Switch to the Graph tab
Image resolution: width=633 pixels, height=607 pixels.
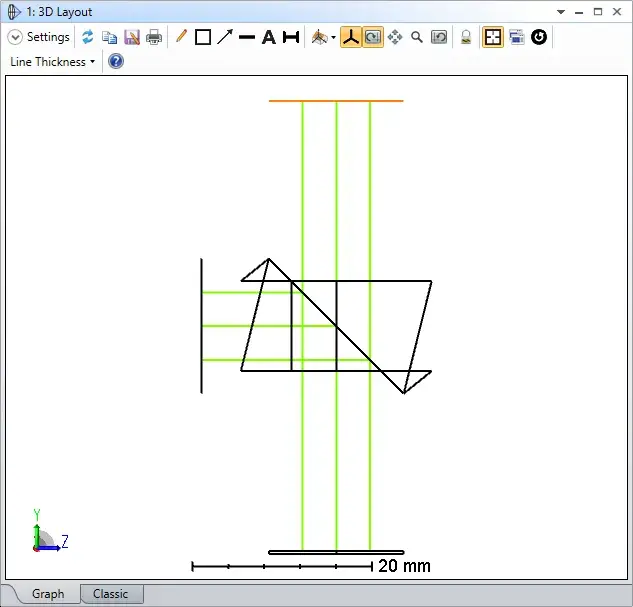click(x=48, y=594)
